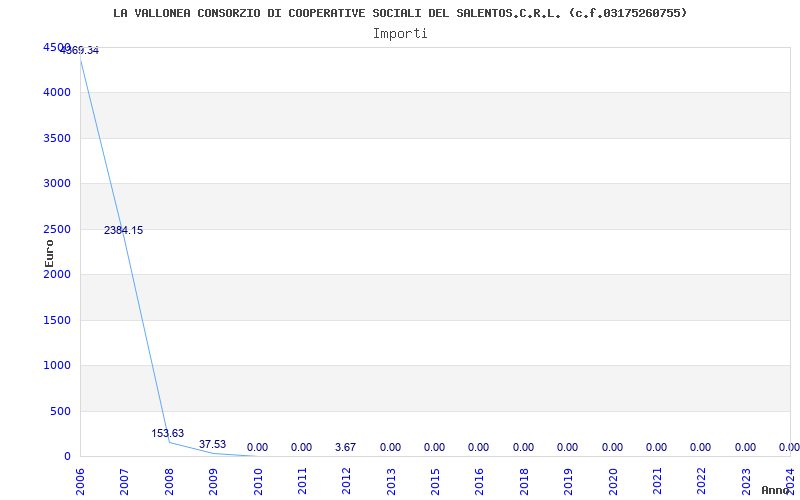The image size is (800, 500).
Task: Select the Importi subtitle text
Action: [400, 34]
